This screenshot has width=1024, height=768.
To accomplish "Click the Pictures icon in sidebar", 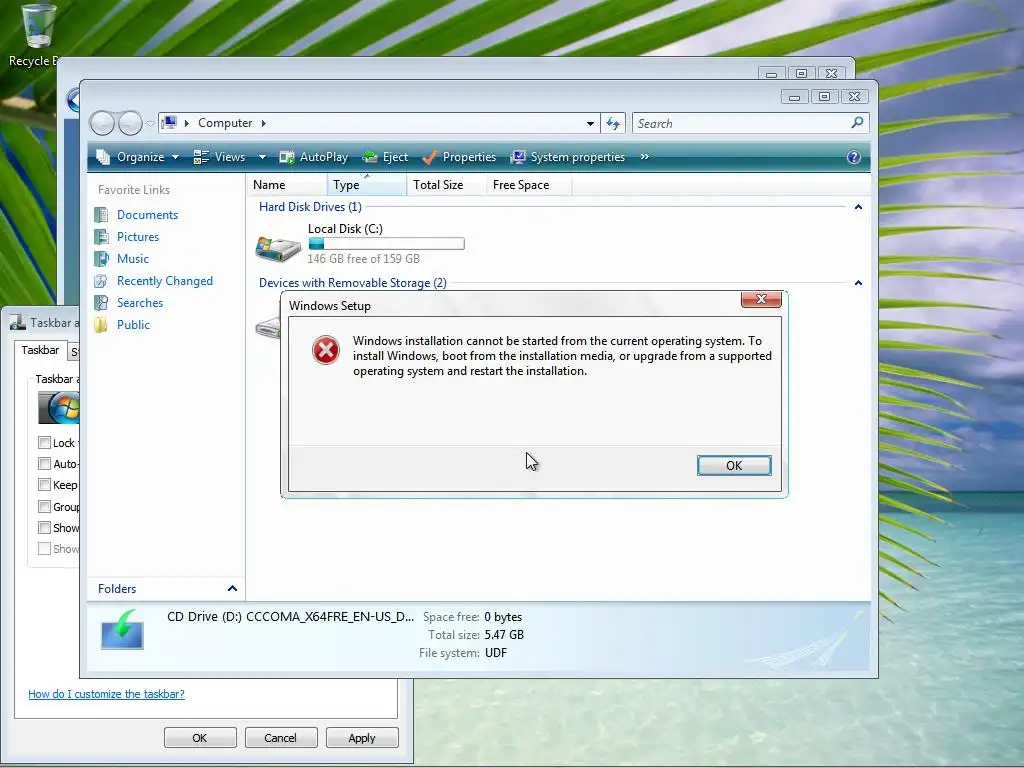I will (101, 237).
